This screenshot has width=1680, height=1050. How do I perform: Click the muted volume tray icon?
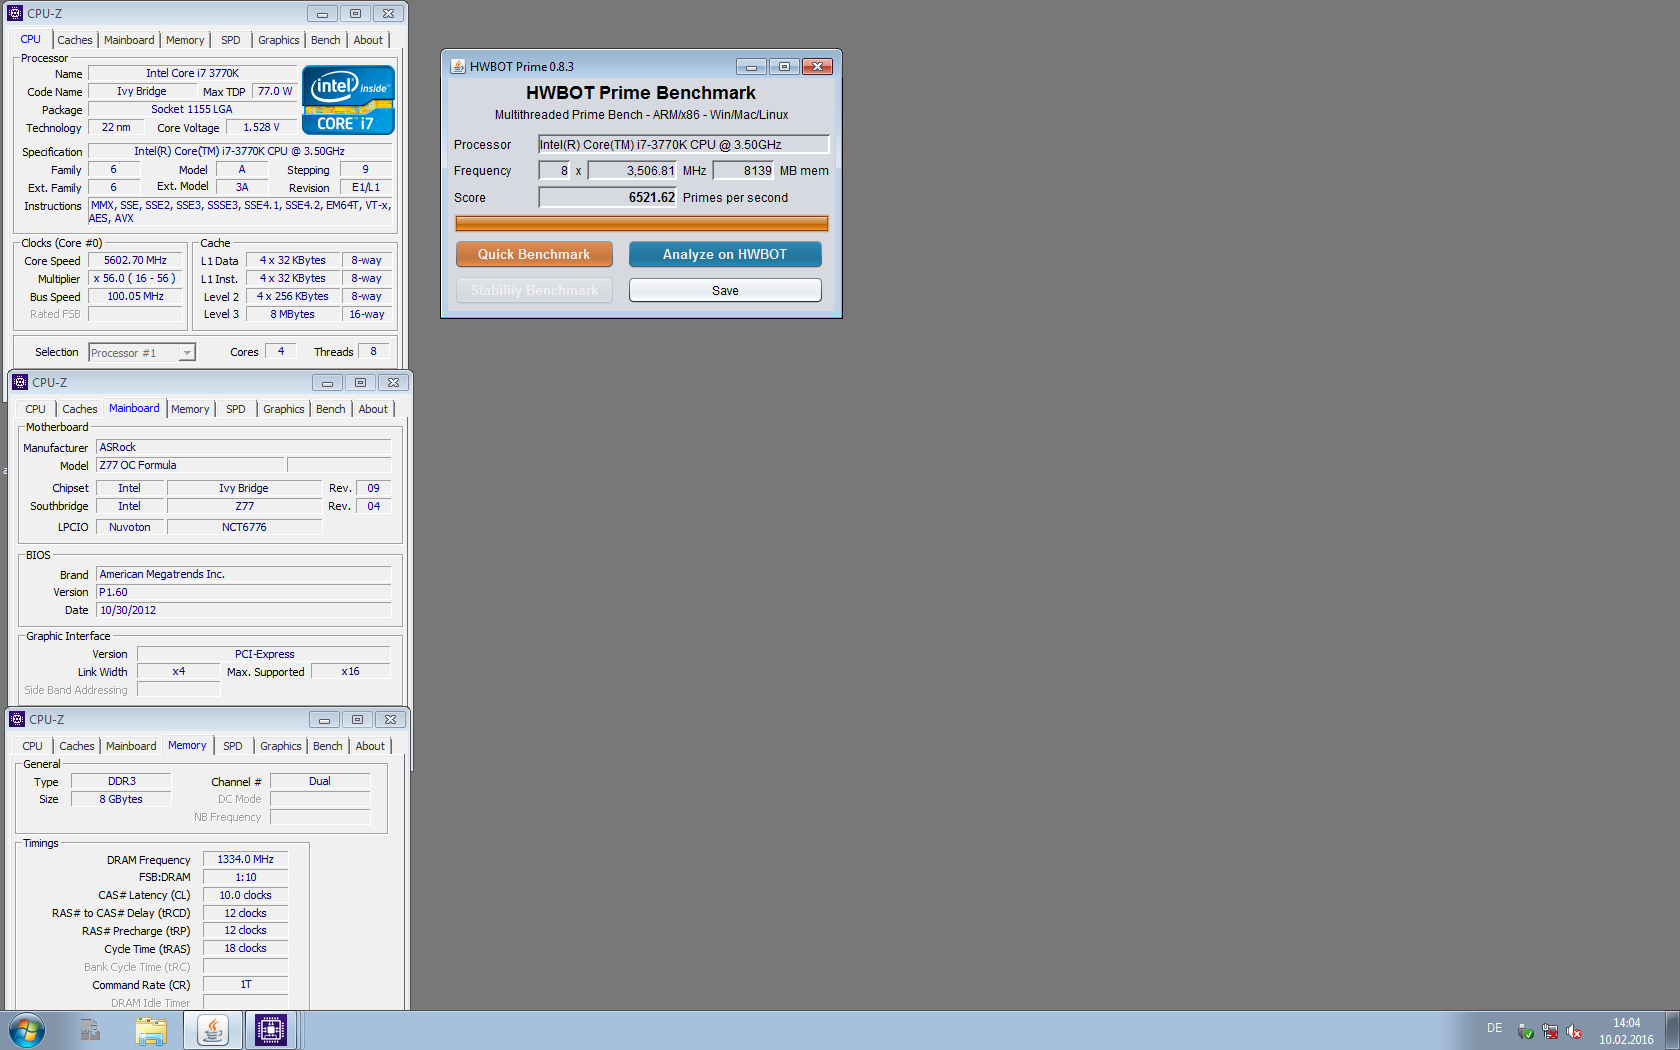click(1574, 1031)
